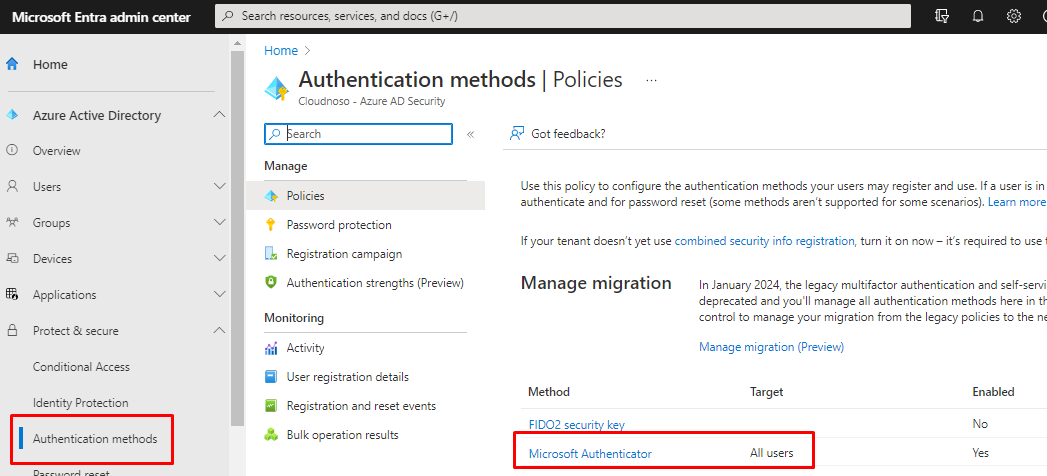This screenshot has height=476, width=1047.
Task: Open the ellipsis more options beside Policies
Action: point(651,80)
